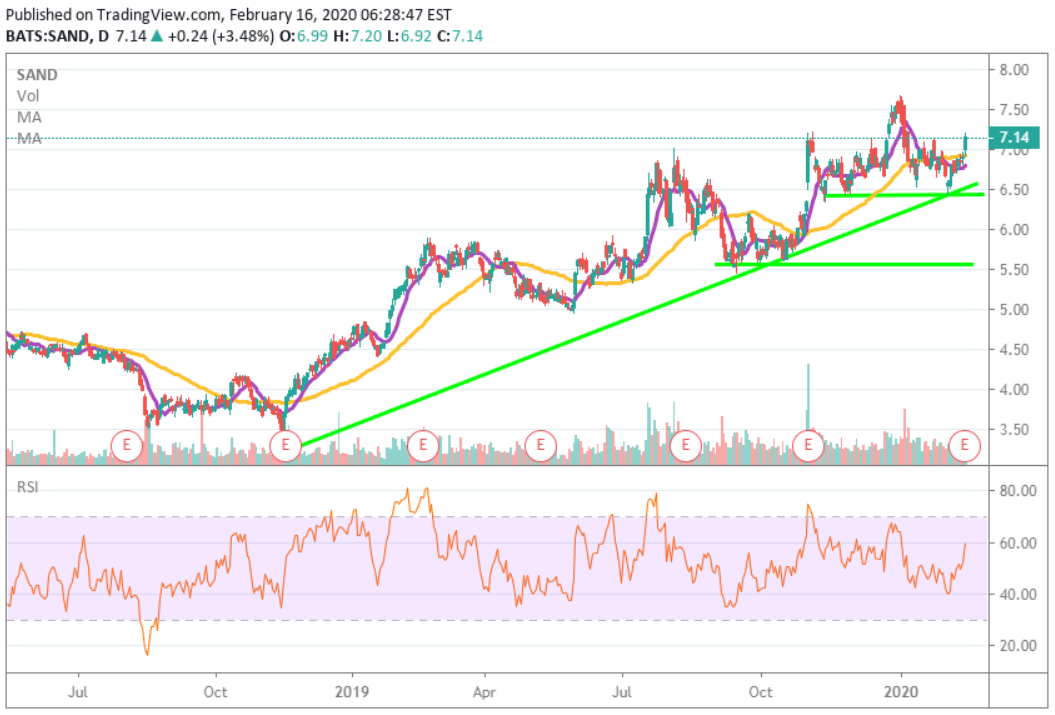Expand the second MA legend entry options

coord(30,139)
